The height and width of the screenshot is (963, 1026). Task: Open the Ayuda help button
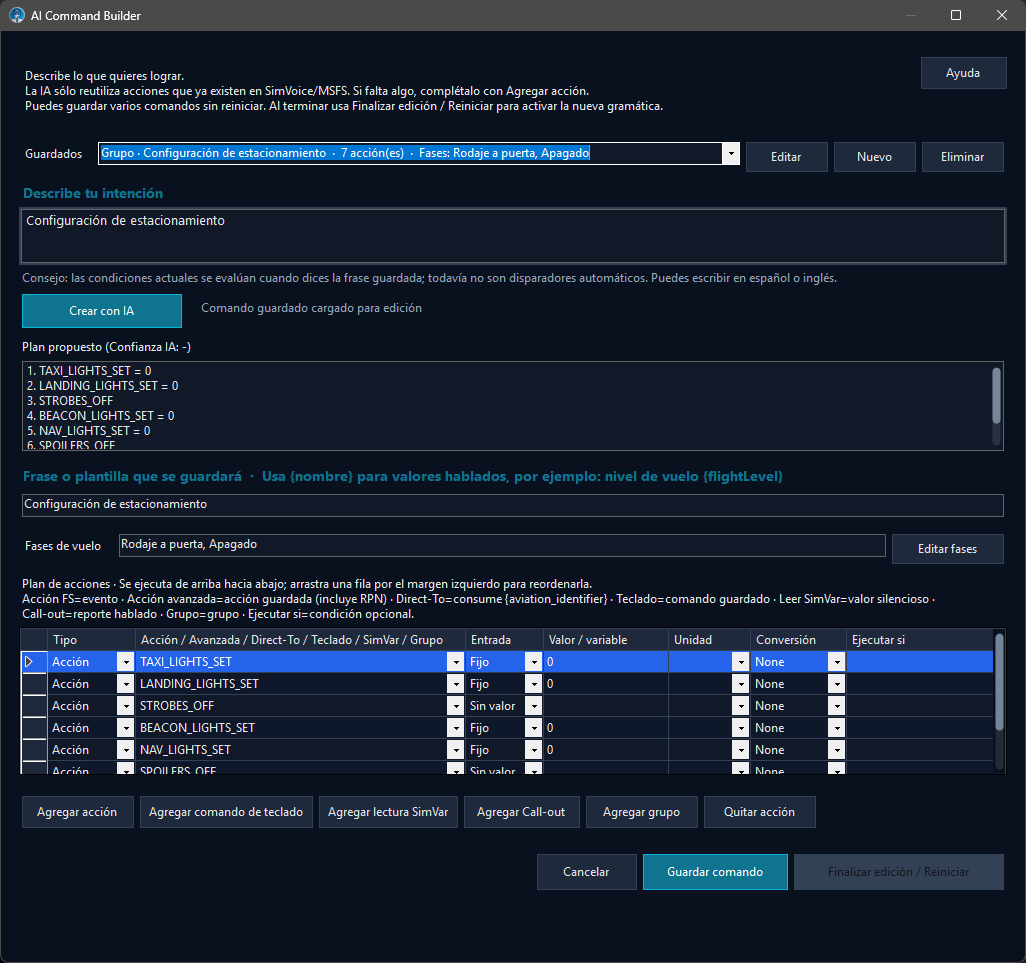point(963,73)
